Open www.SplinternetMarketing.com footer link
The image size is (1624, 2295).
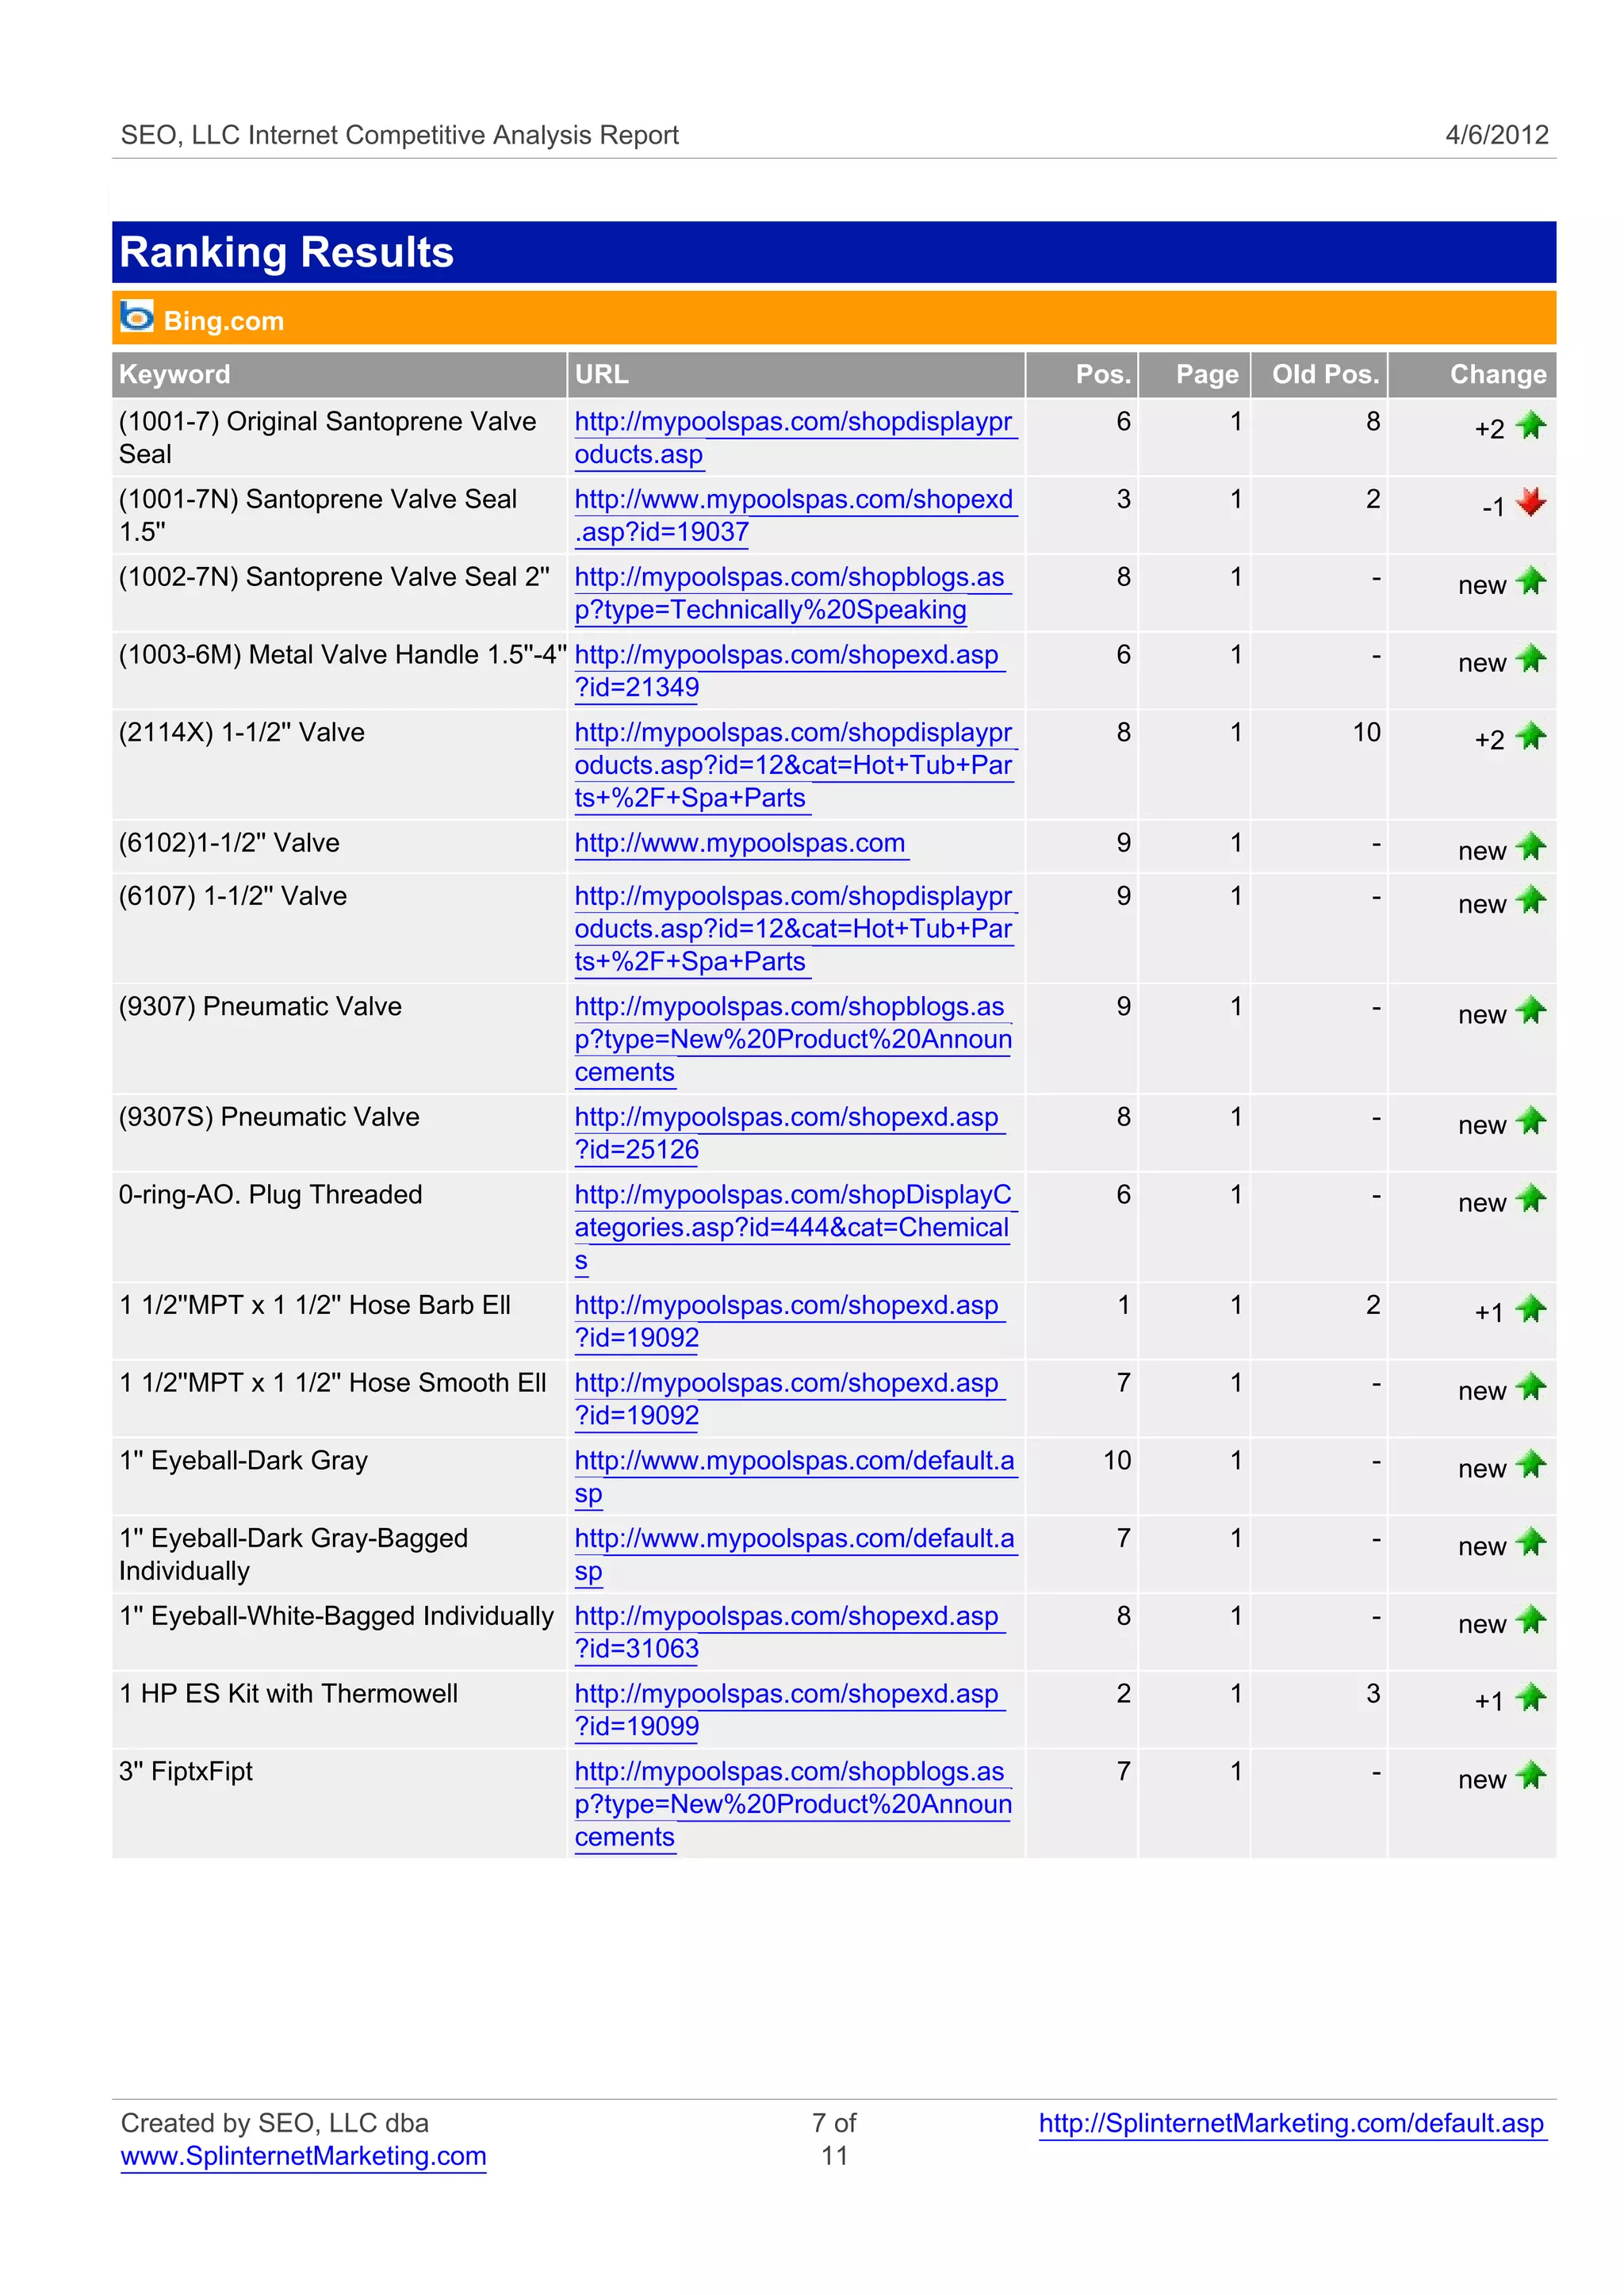303,2156
